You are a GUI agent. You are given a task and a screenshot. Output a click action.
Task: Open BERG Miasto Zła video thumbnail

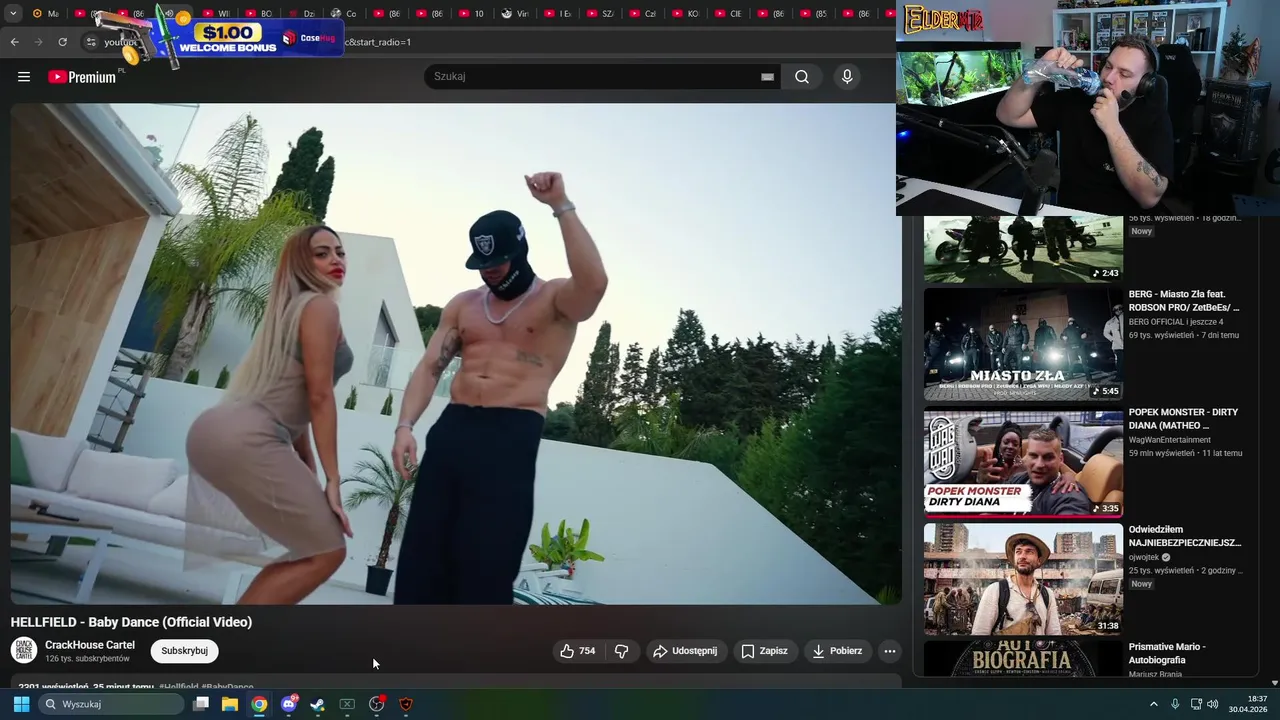coord(1023,344)
